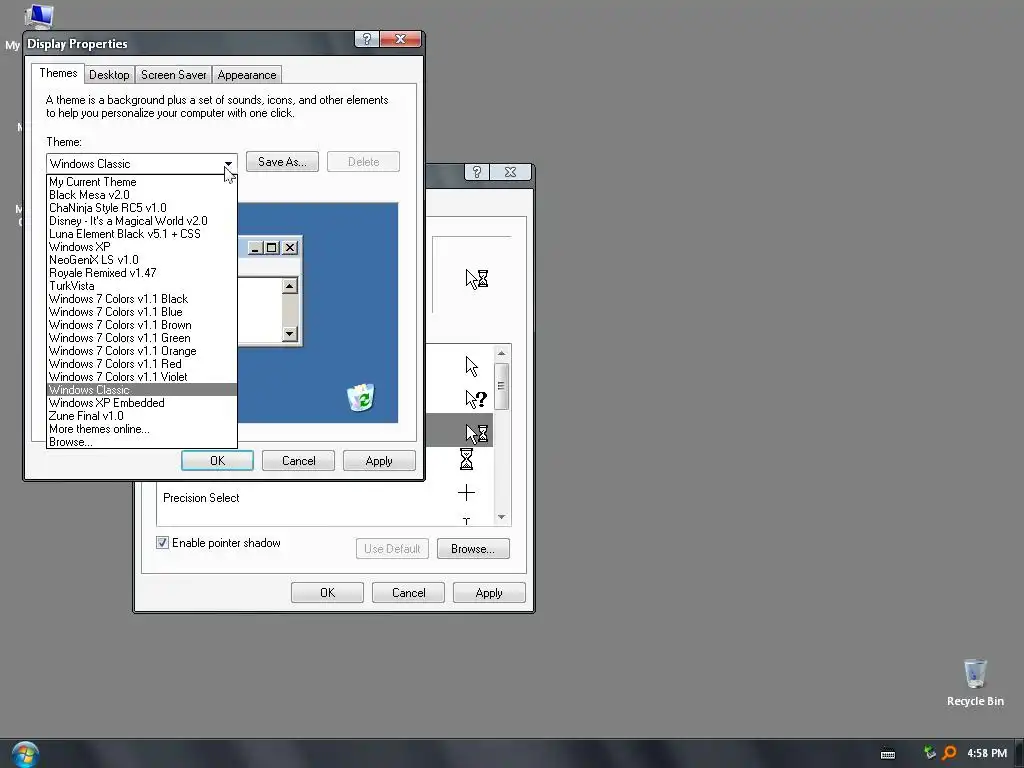1024x768 pixels.
Task: Switch to the Desktop tab
Action: [x=109, y=75]
